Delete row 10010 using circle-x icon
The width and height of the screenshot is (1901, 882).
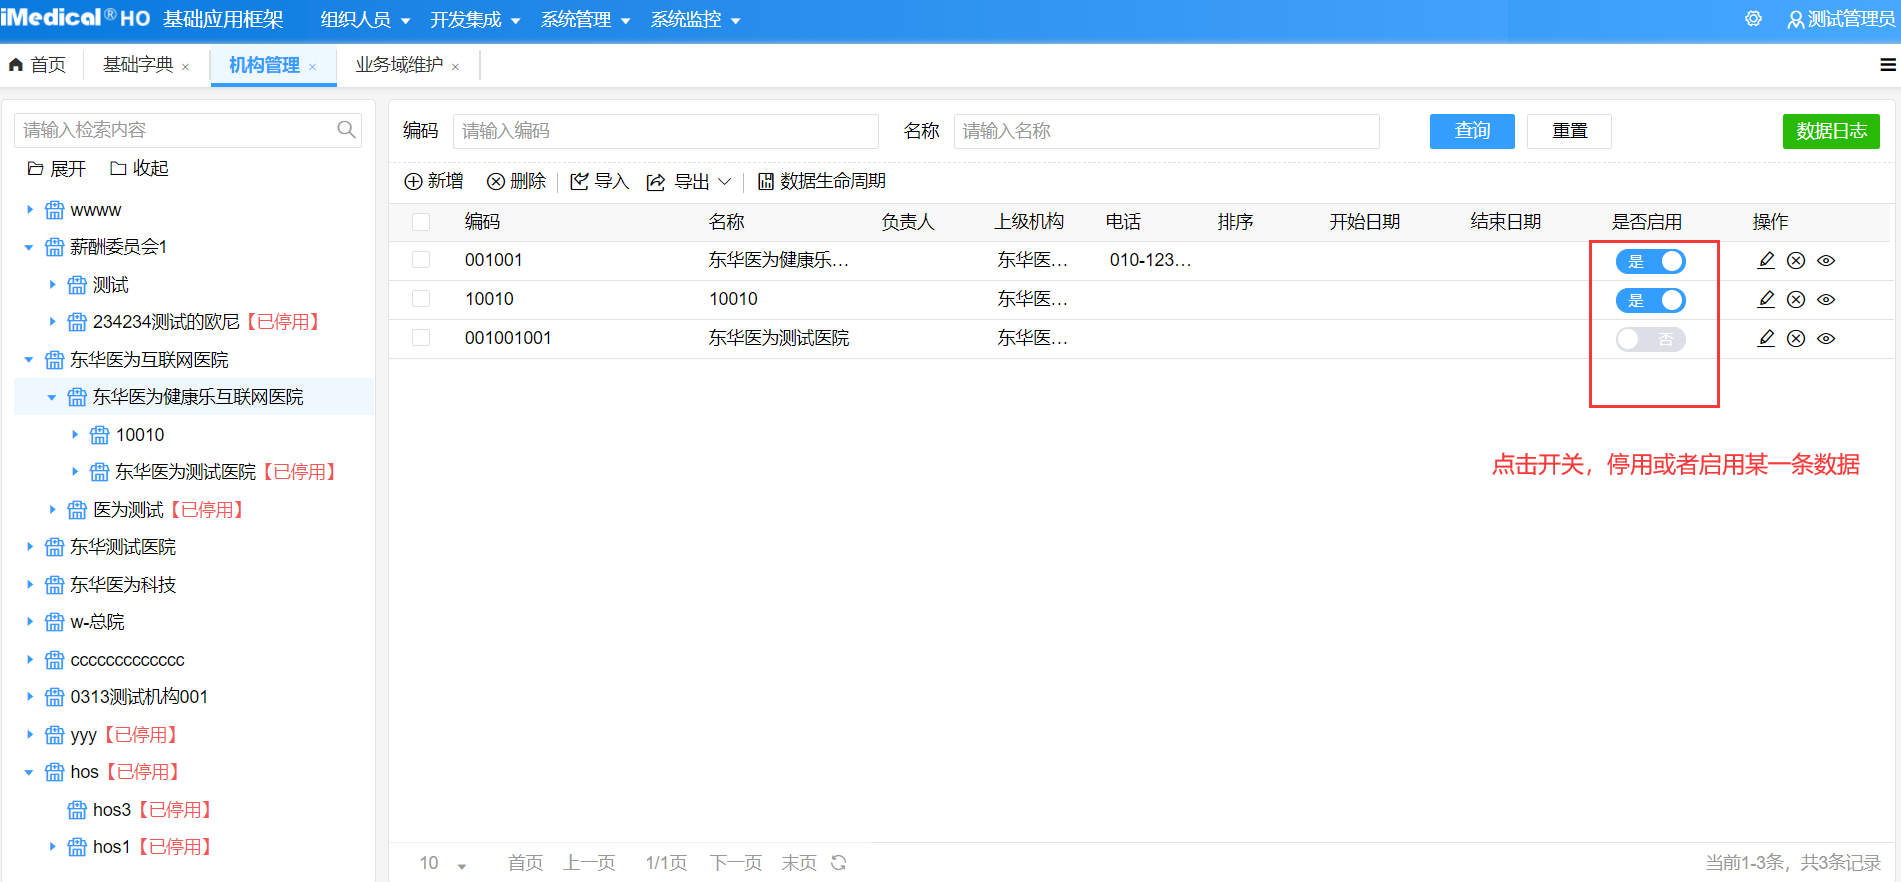[1796, 299]
